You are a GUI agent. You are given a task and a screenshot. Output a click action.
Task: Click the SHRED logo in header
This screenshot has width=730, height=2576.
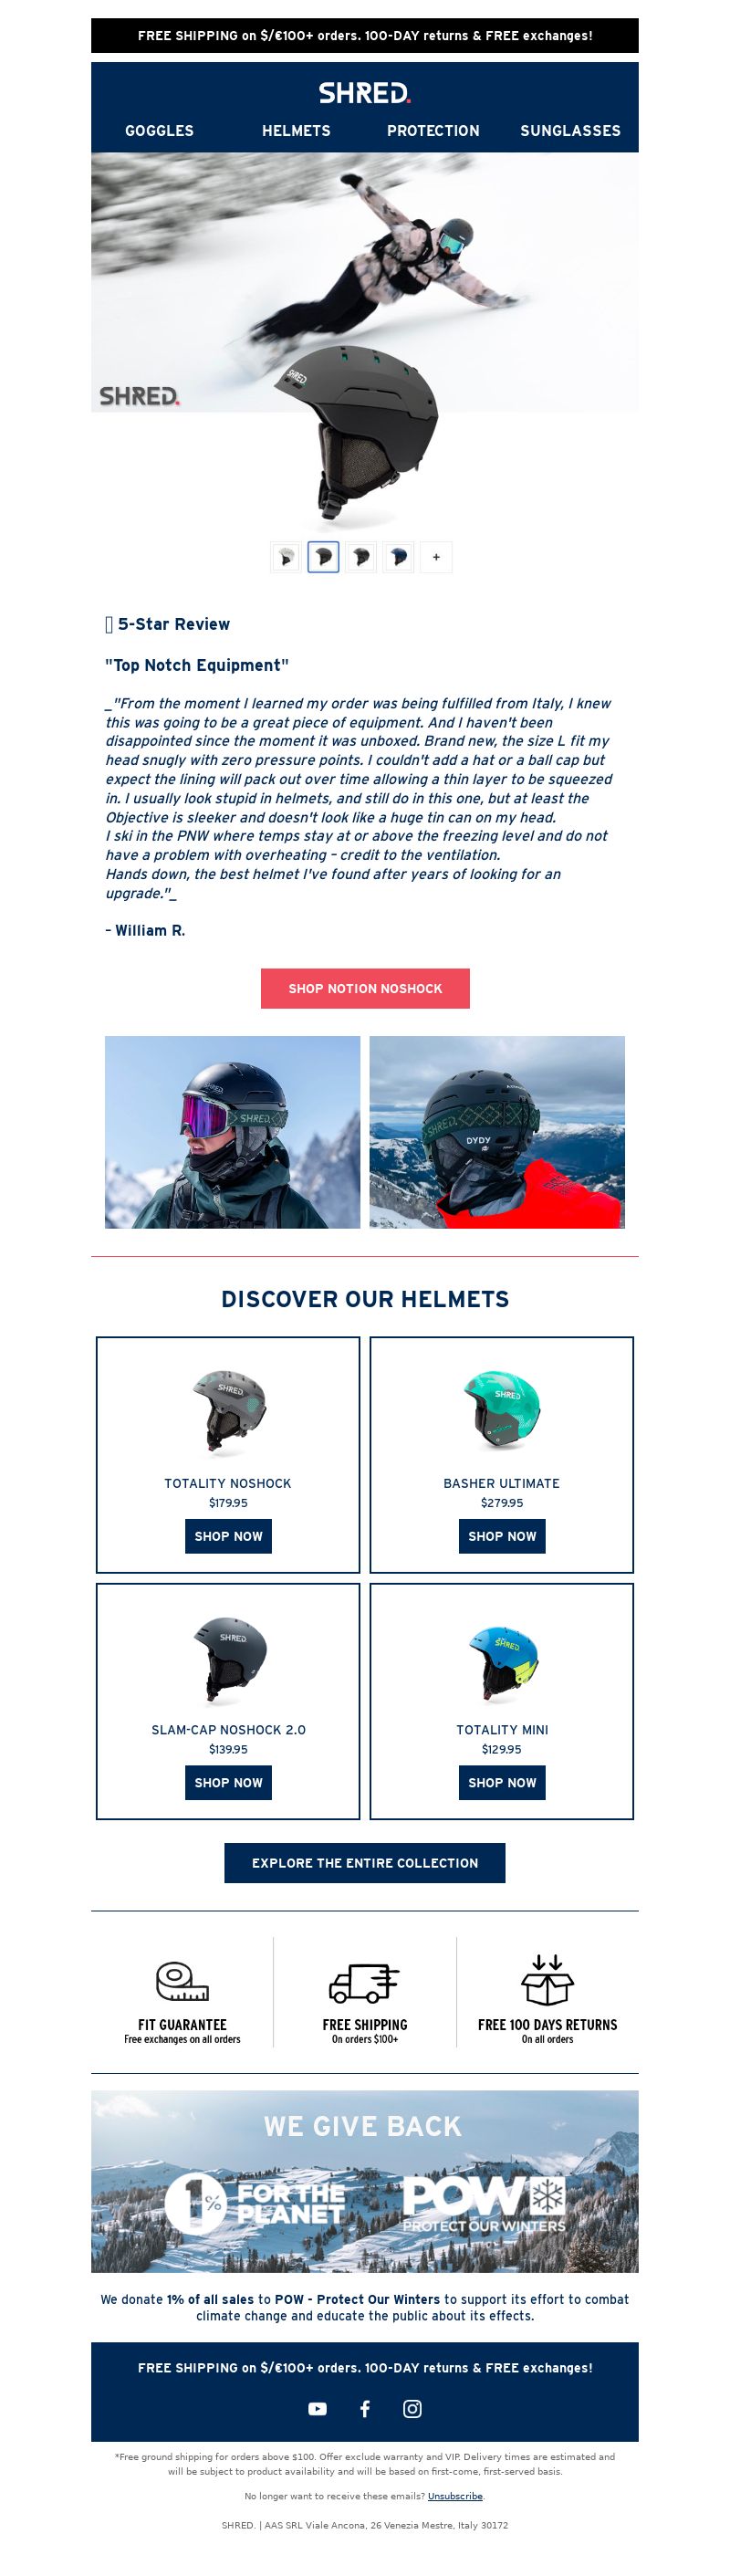(365, 93)
